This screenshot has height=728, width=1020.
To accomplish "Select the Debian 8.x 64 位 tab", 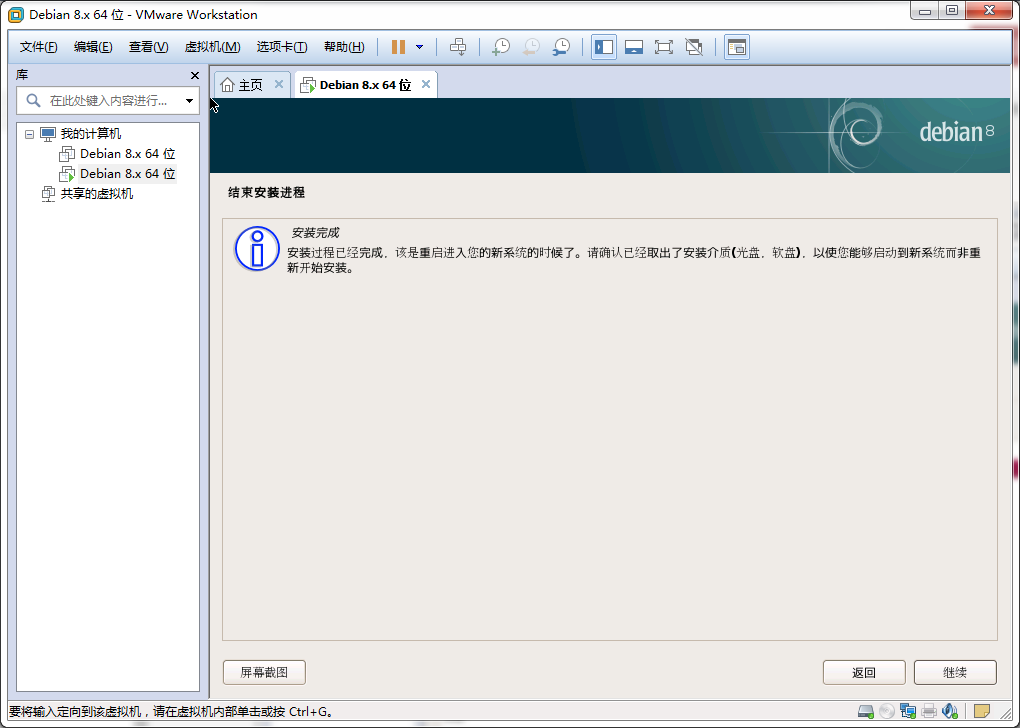I will tap(365, 85).
